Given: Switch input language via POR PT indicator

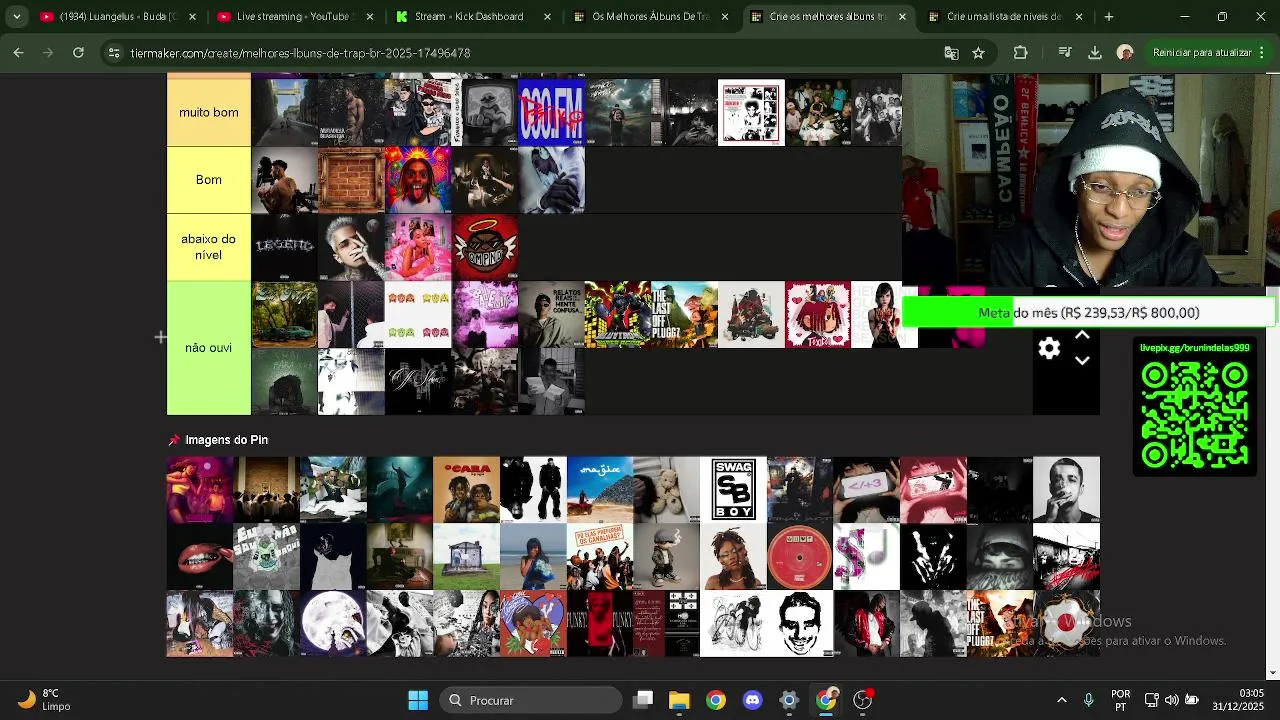Looking at the screenshot, I should 1121,700.
